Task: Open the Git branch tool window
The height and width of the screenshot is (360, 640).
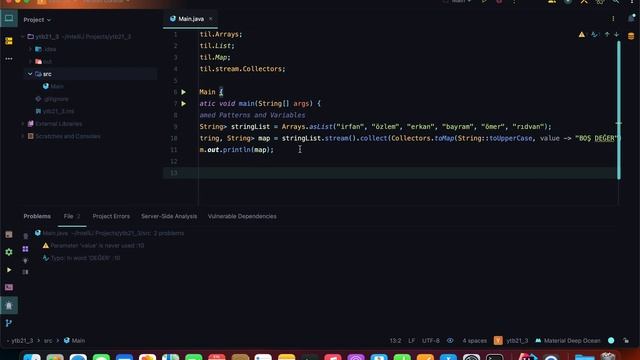Action: tap(9, 324)
